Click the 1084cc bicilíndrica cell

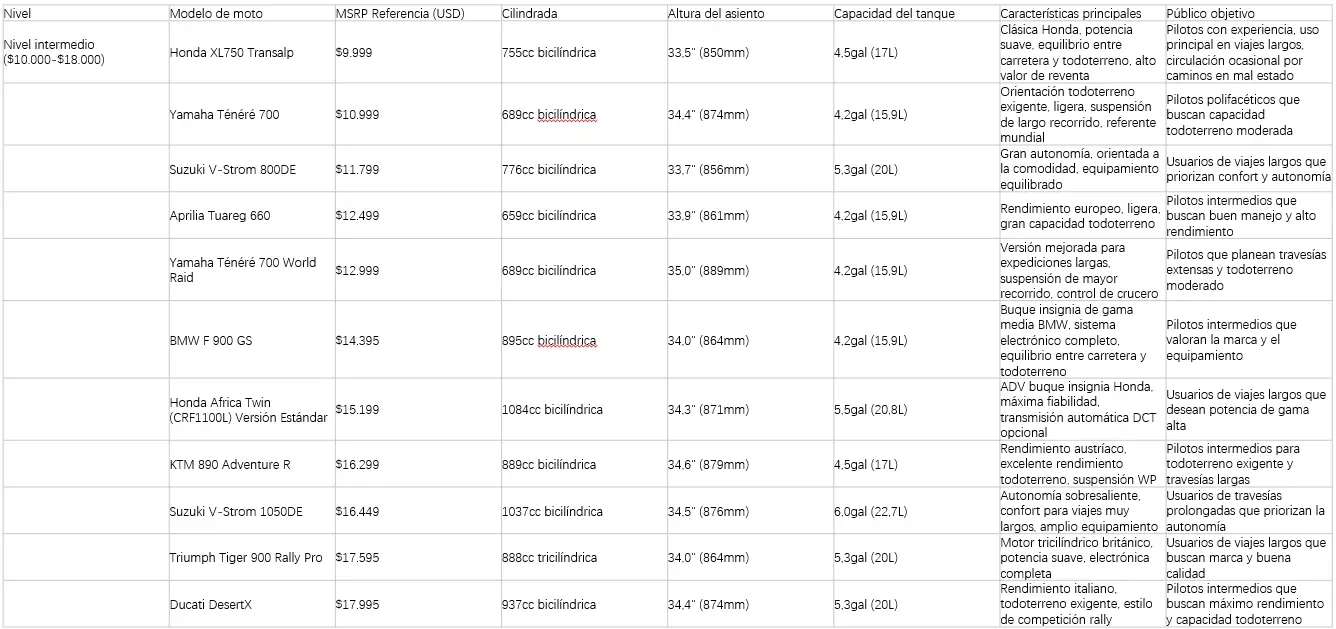pos(583,410)
